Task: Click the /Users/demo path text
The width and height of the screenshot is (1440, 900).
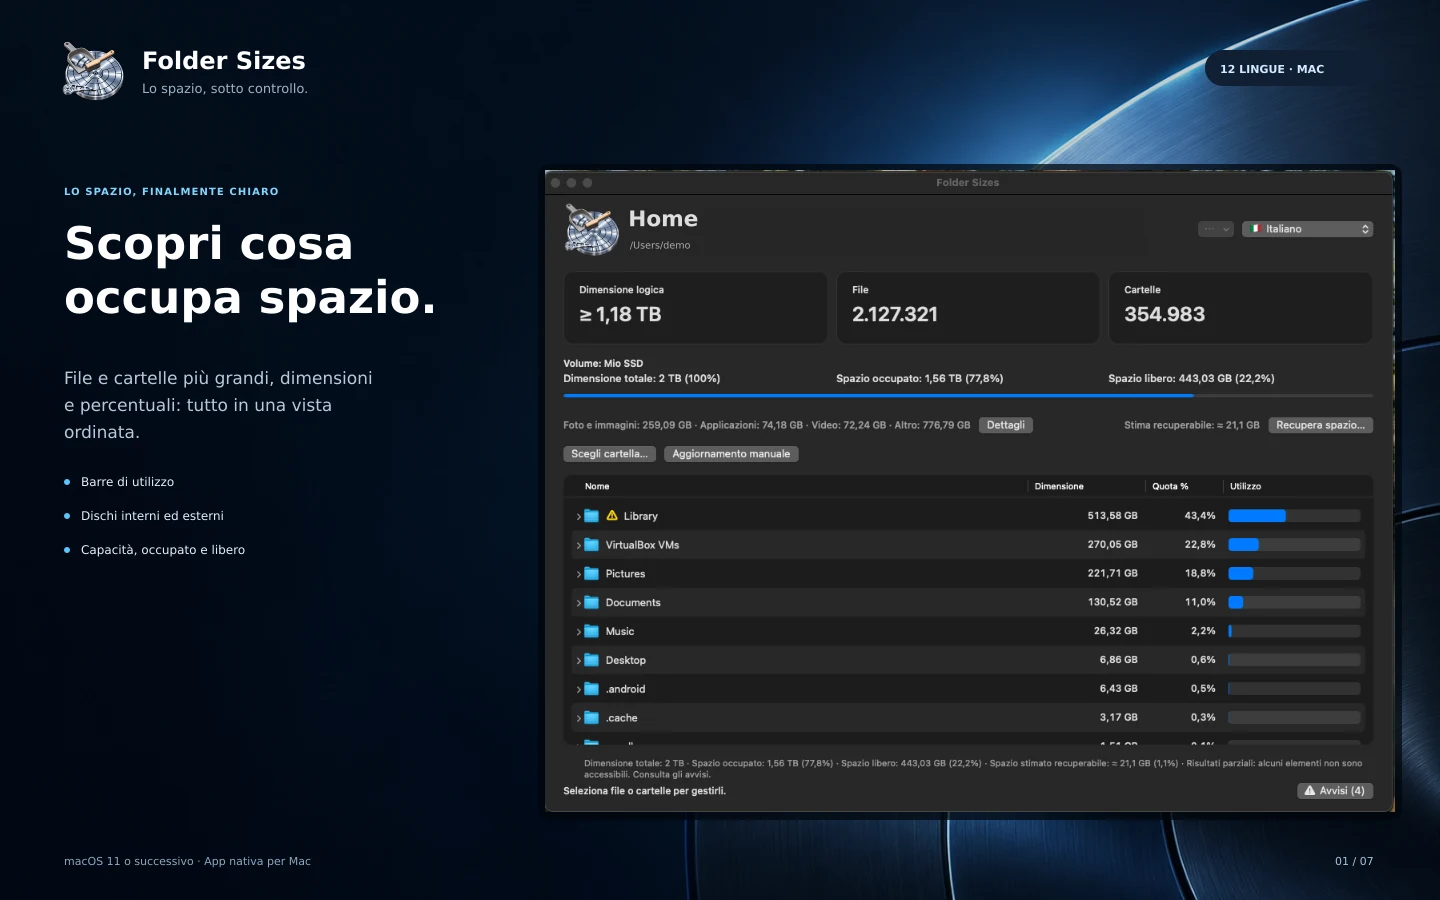Action: tap(660, 245)
